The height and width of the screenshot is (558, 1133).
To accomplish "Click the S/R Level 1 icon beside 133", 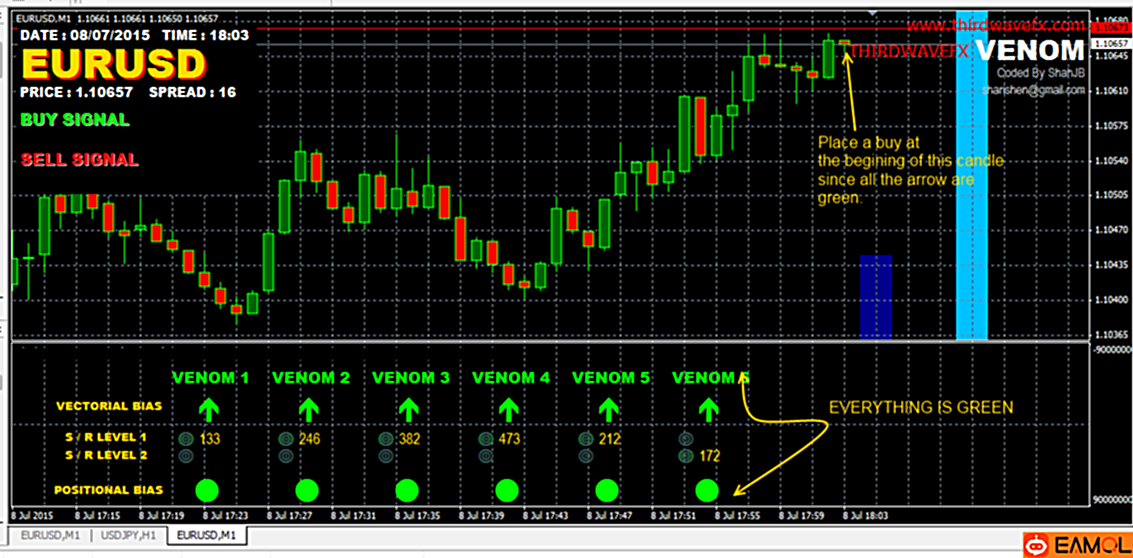I will point(185,438).
